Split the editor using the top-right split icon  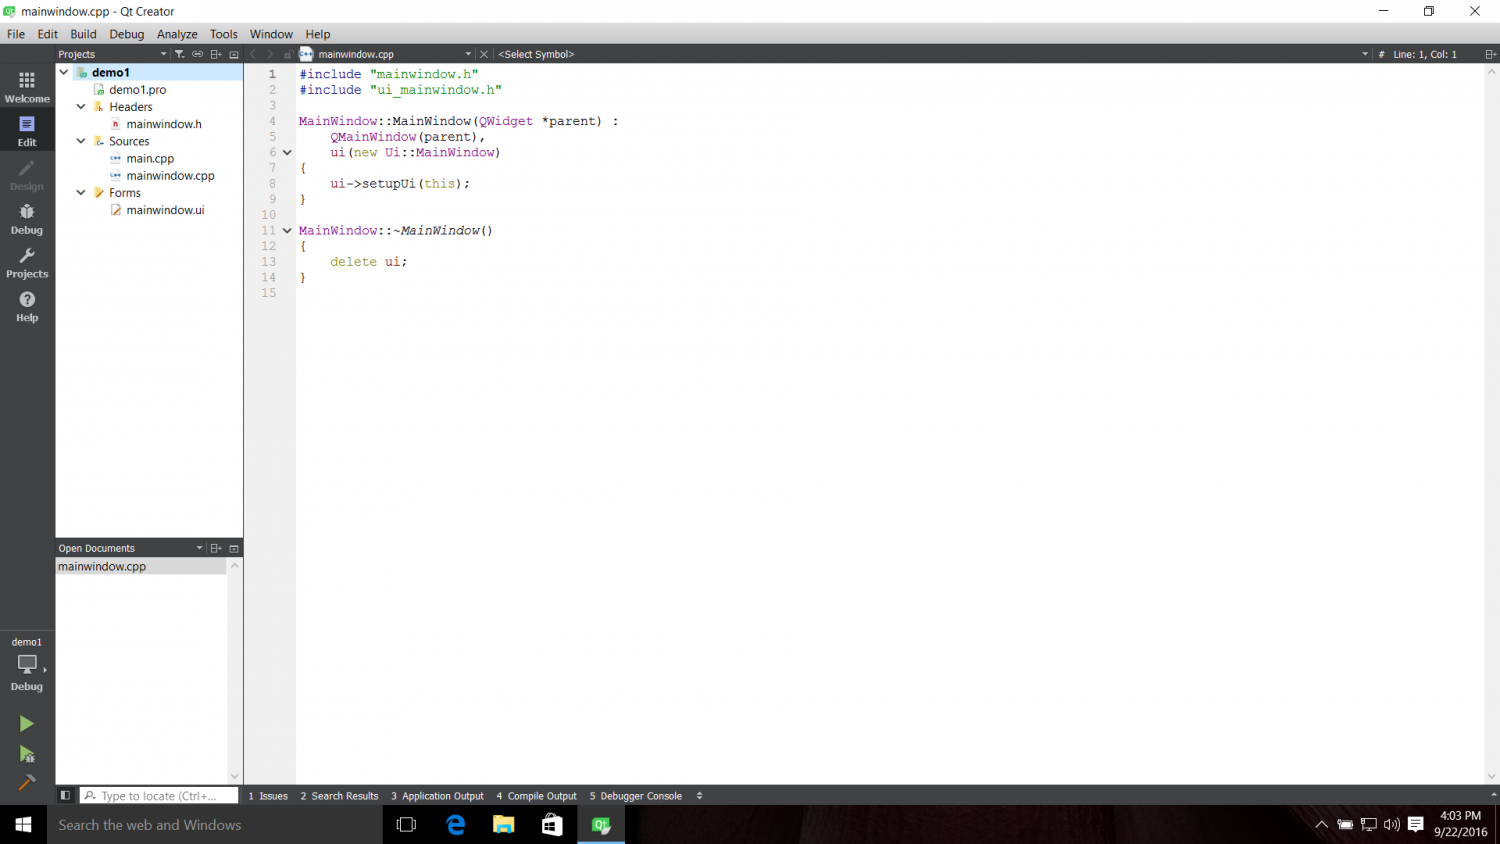(x=1490, y=54)
